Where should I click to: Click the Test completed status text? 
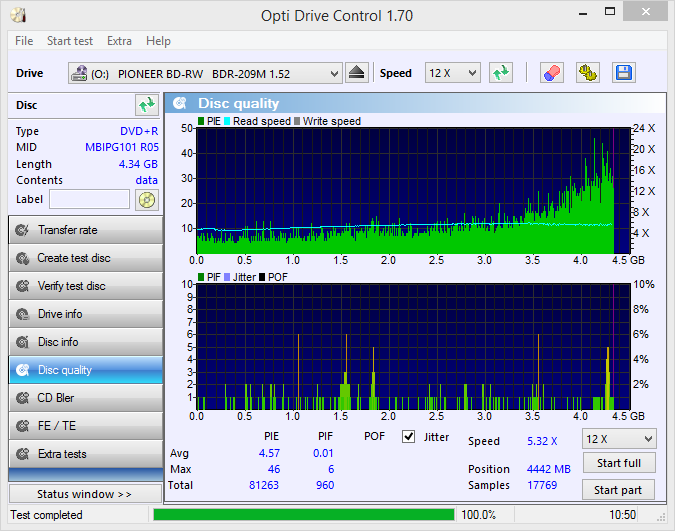(46, 515)
